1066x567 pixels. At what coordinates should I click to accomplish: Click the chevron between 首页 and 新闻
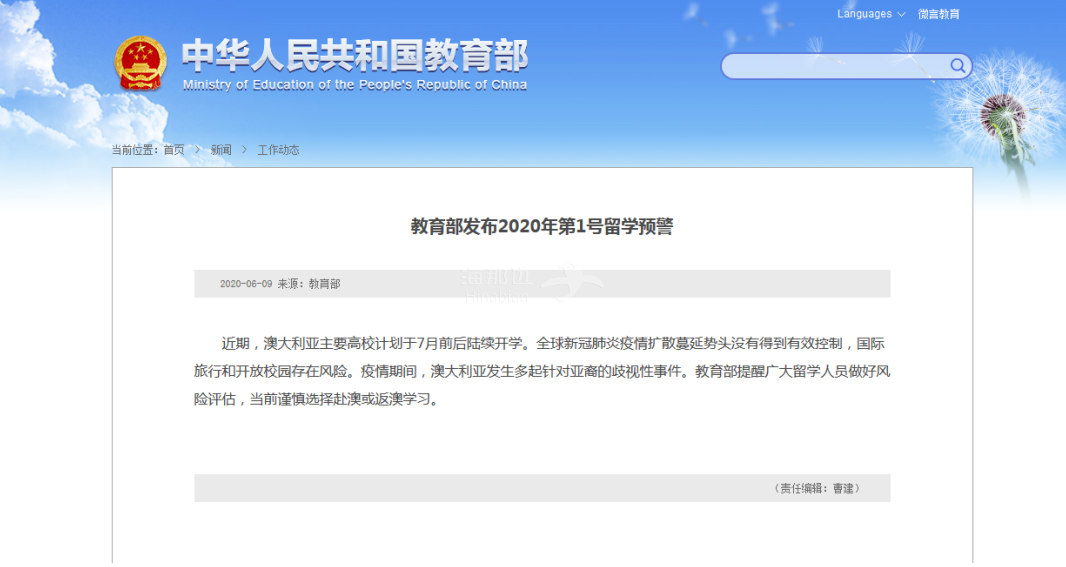(x=198, y=150)
